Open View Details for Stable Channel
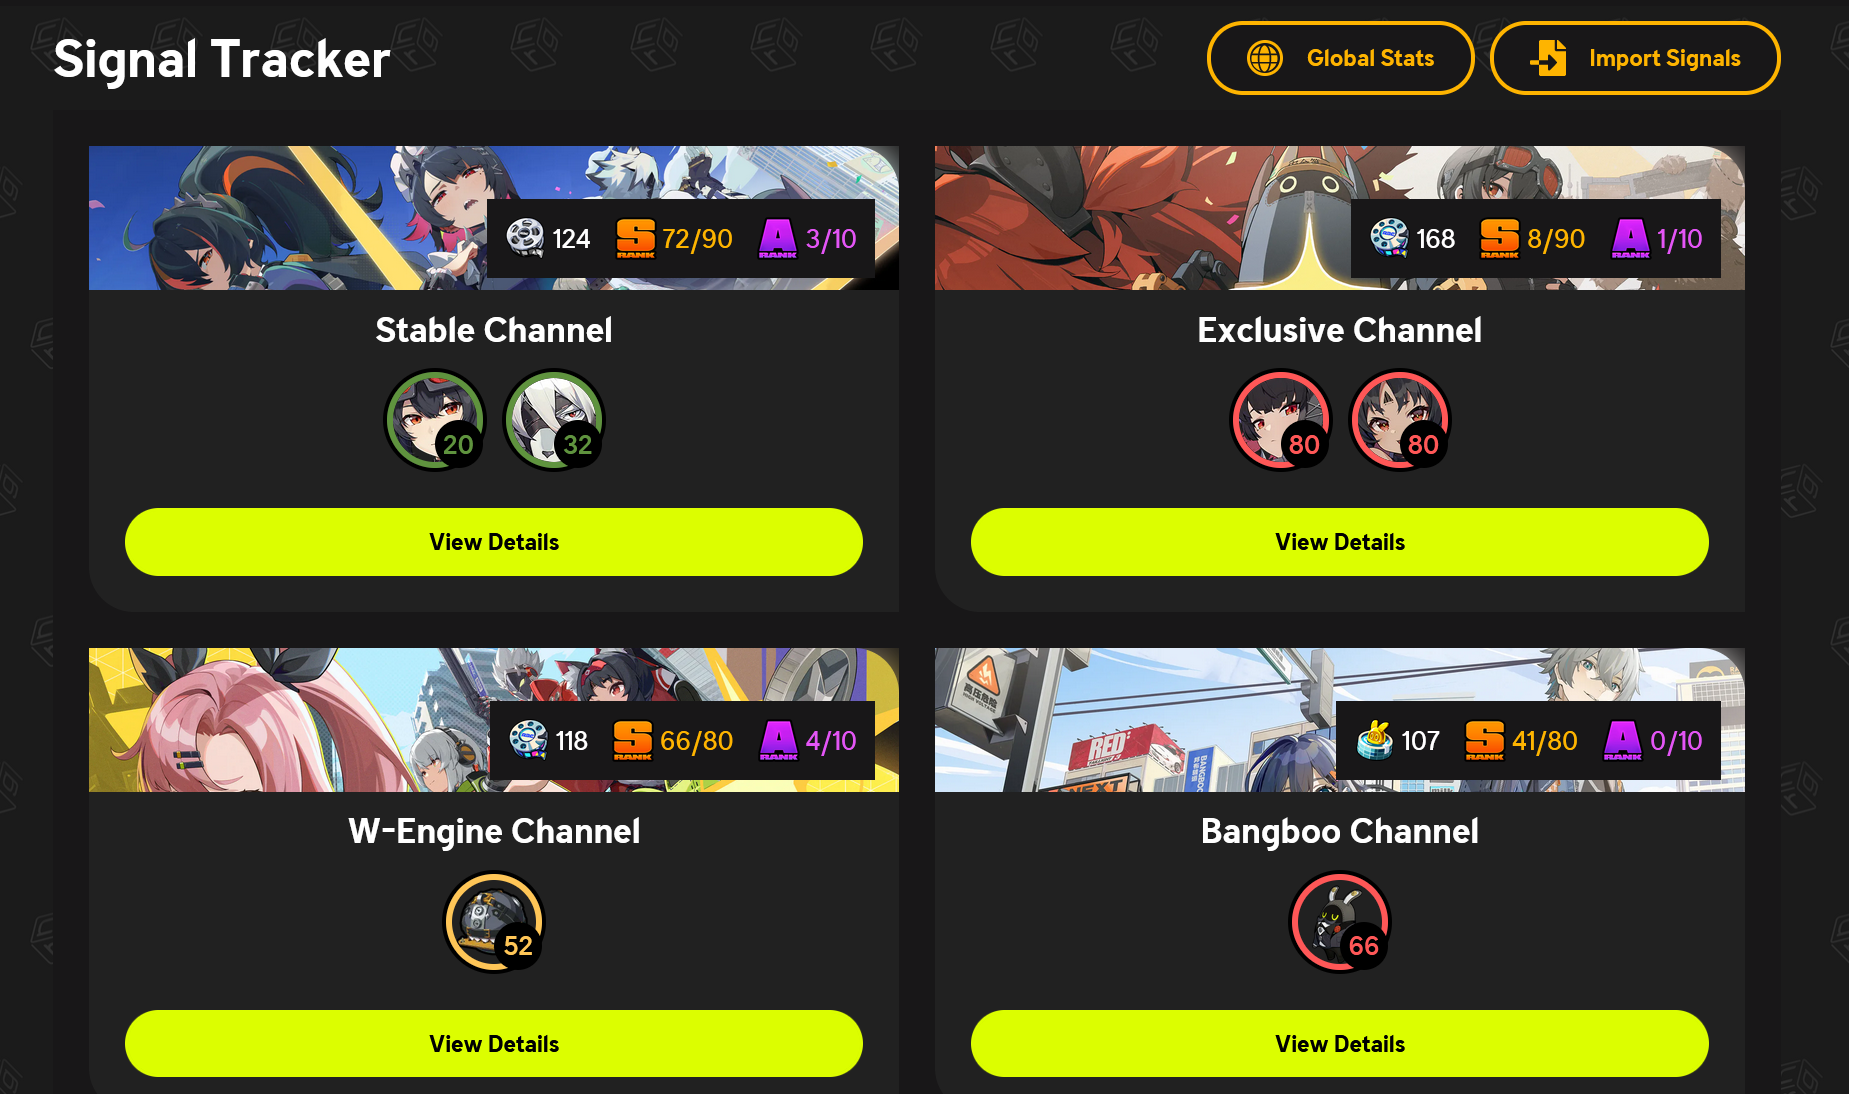Screen dimensions: 1849x1094 point(494,542)
